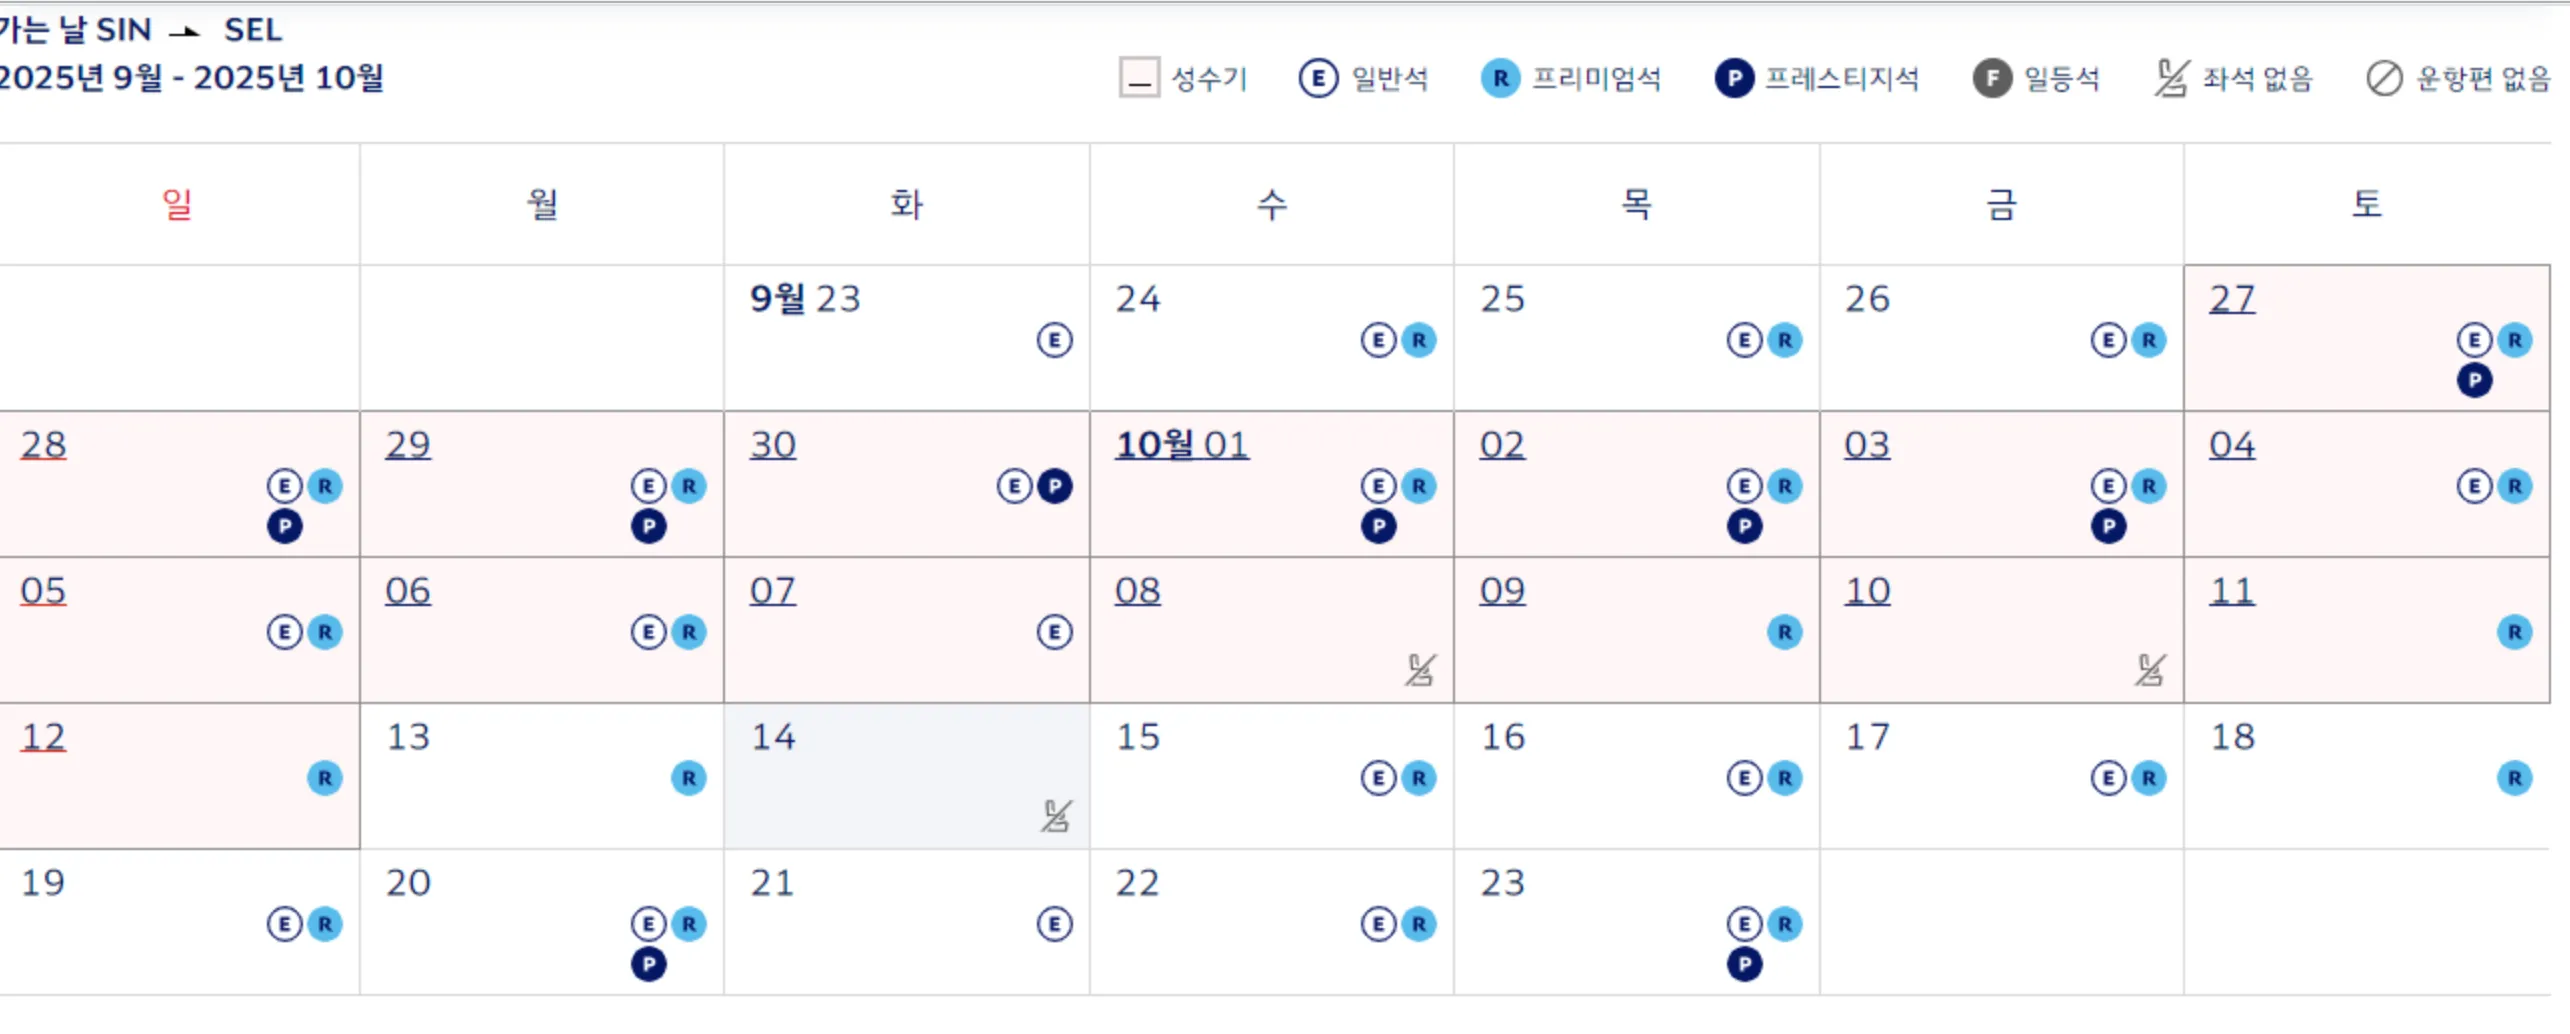
Task: Select October 11 date link
Action: 2232,591
